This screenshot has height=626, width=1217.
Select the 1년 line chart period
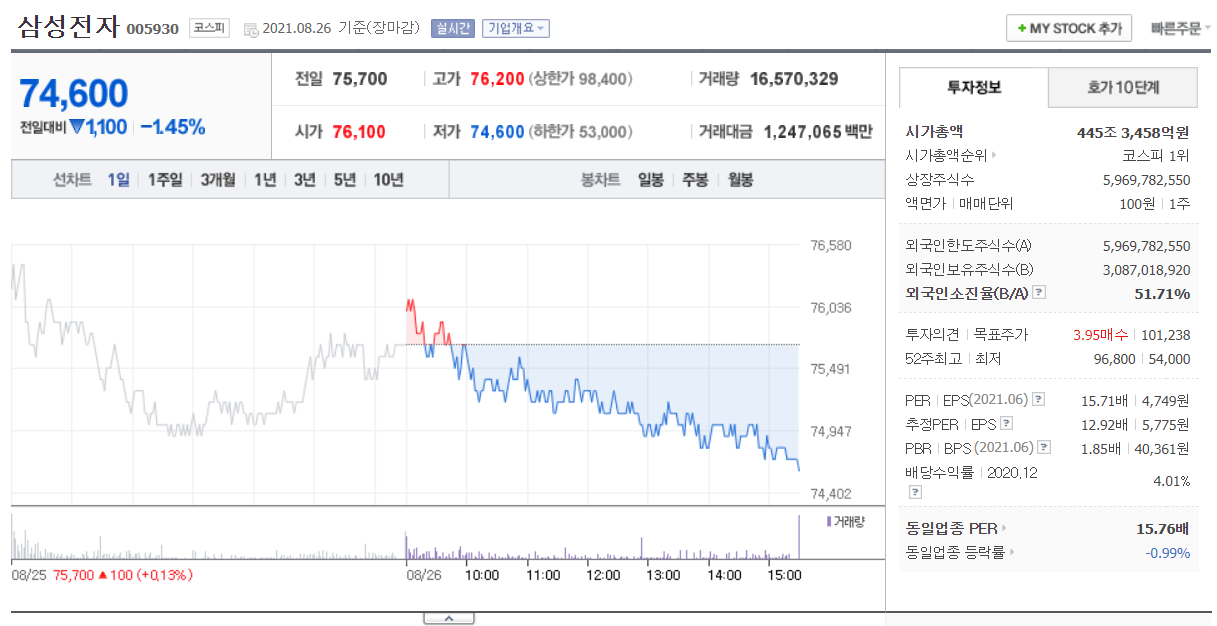(265, 180)
